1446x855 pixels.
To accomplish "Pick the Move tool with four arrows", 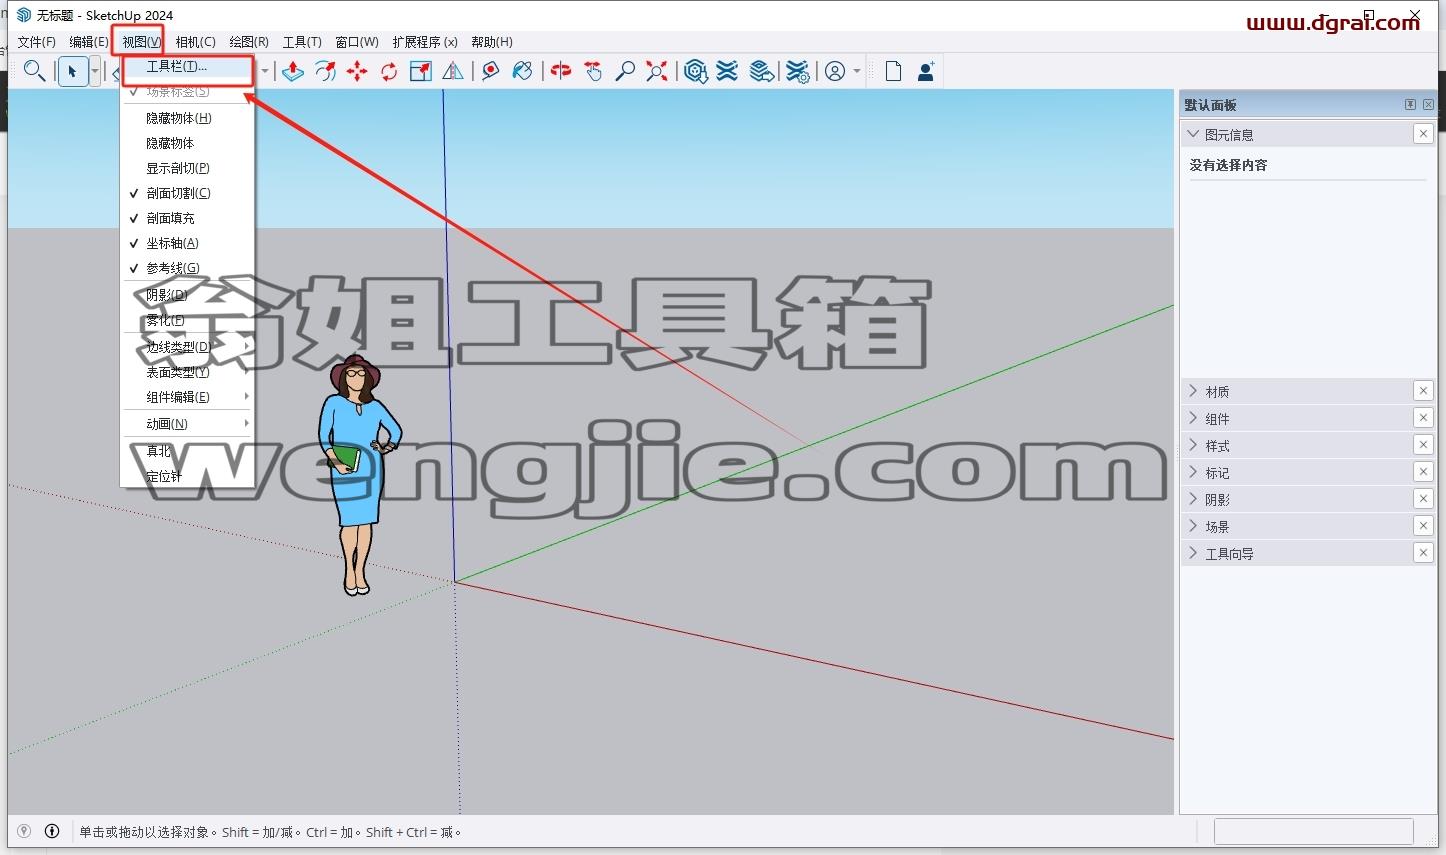I will pos(357,71).
